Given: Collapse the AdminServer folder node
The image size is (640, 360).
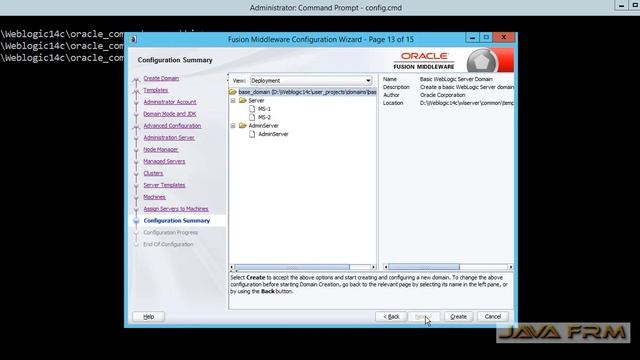Looking at the screenshot, I should coord(233,126).
